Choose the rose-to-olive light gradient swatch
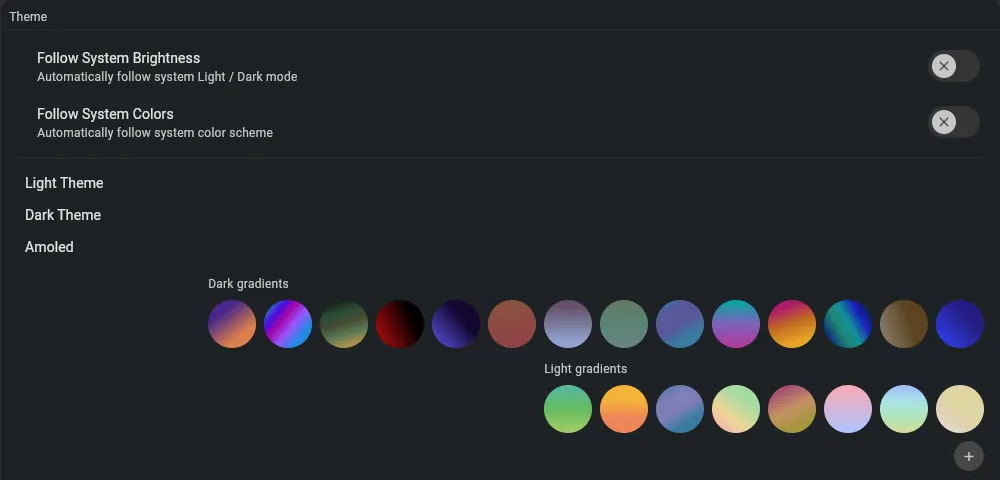This screenshot has width=1000, height=480. tap(792, 409)
